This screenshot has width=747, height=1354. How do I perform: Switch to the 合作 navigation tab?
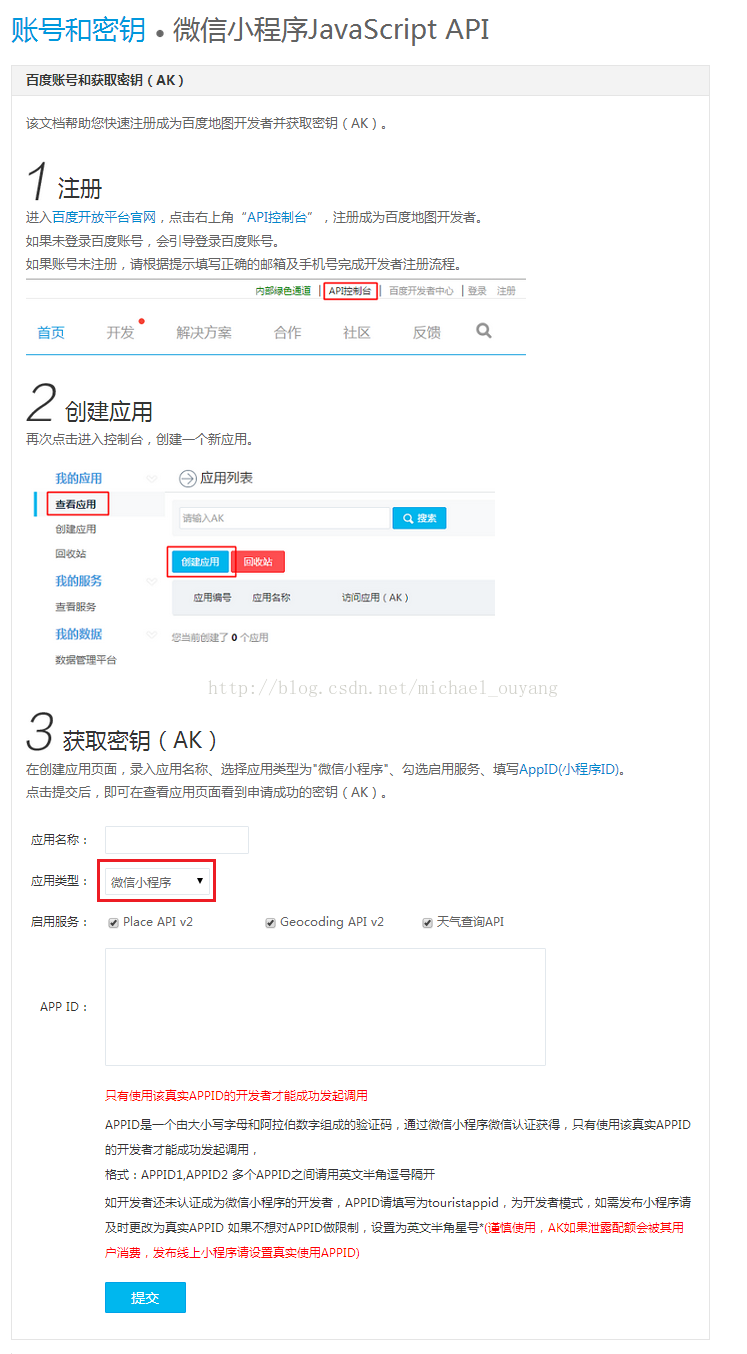(x=287, y=332)
